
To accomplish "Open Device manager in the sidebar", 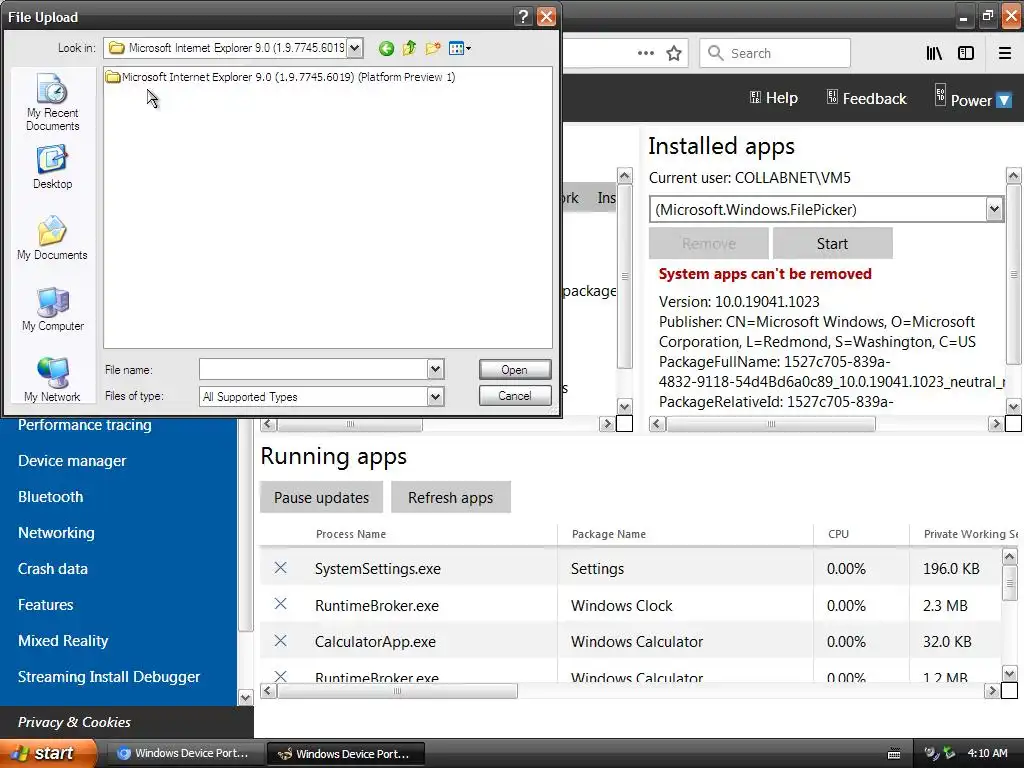I will pyautogui.click(x=72, y=461).
